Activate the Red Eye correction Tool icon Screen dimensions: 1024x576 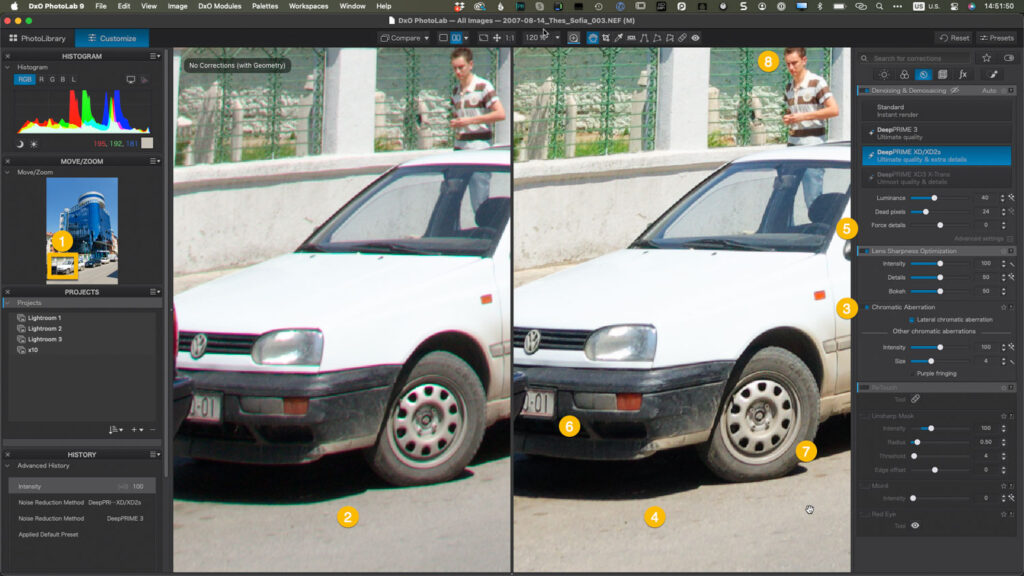pos(914,525)
